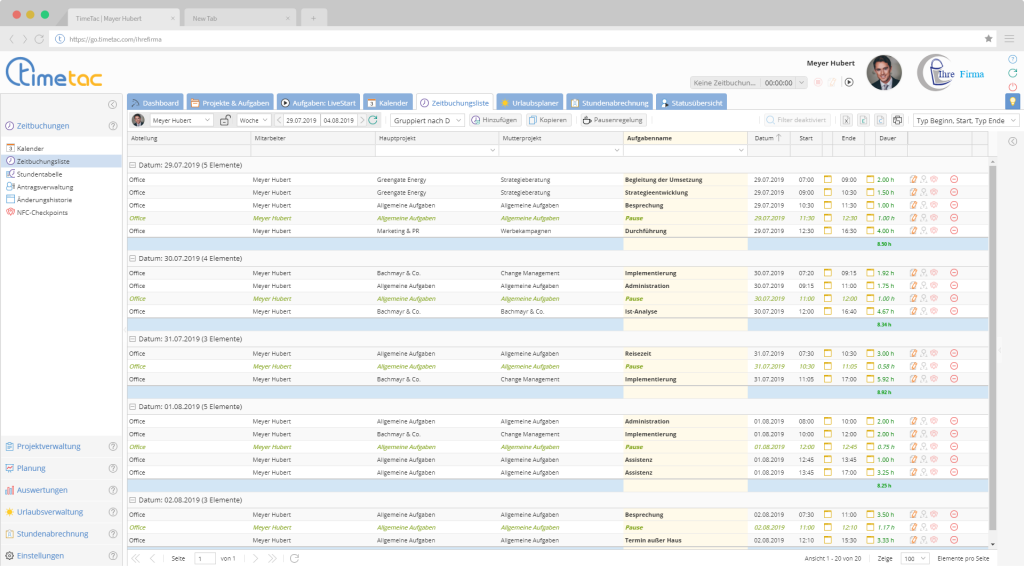Screen dimensions: 1024x576
Task: Delete the Strategieentwicklung booking with red minus
Action: point(953,193)
